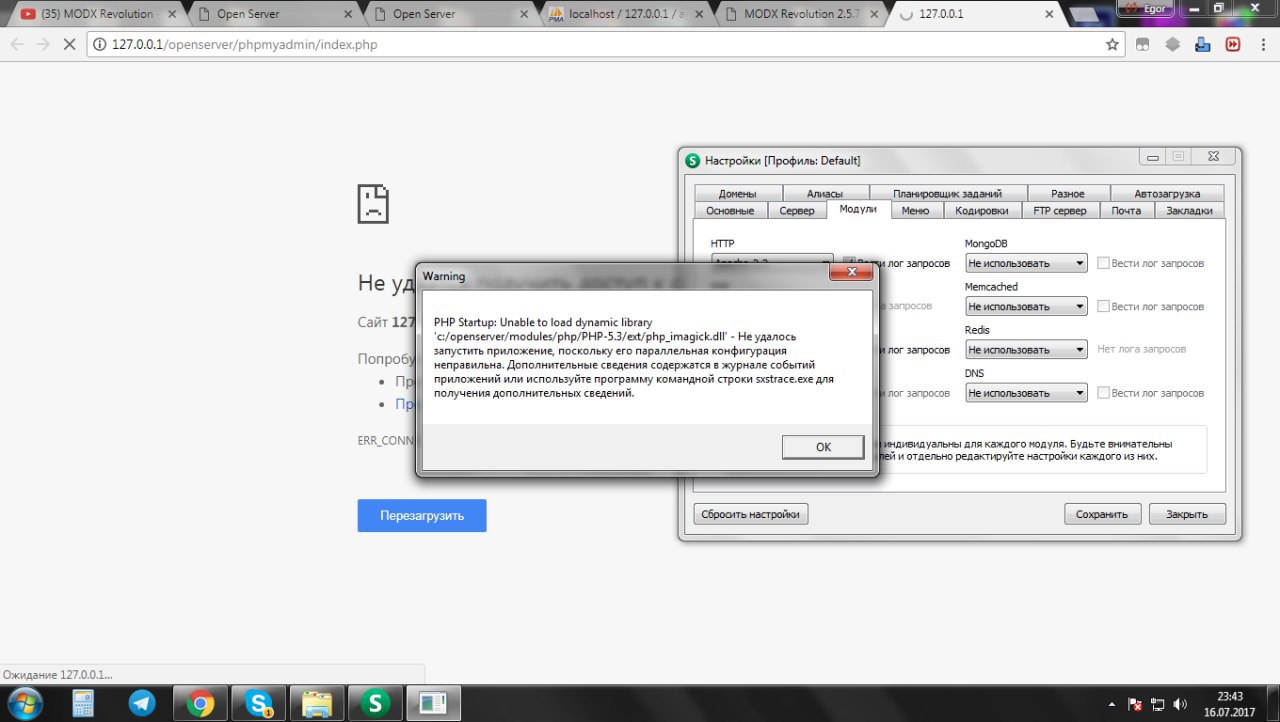Open the Chrome menu (three dots)
Screen dimensions: 1280x722
(1263, 44)
